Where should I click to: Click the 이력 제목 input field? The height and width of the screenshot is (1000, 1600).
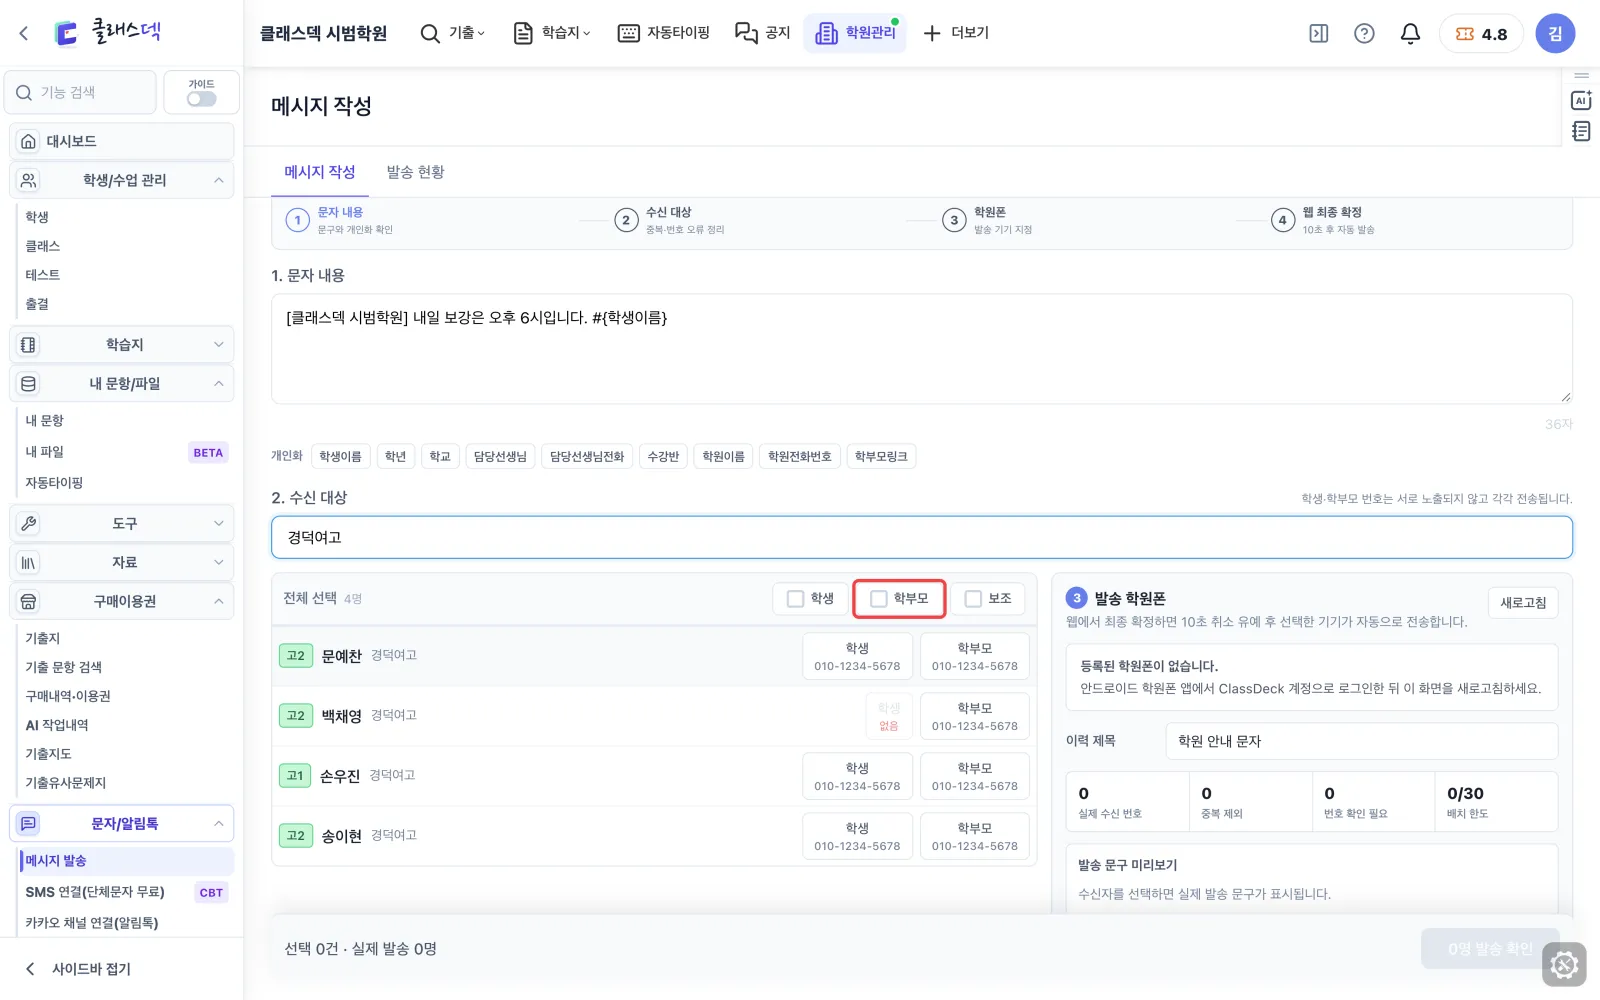[x=1362, y=741]
